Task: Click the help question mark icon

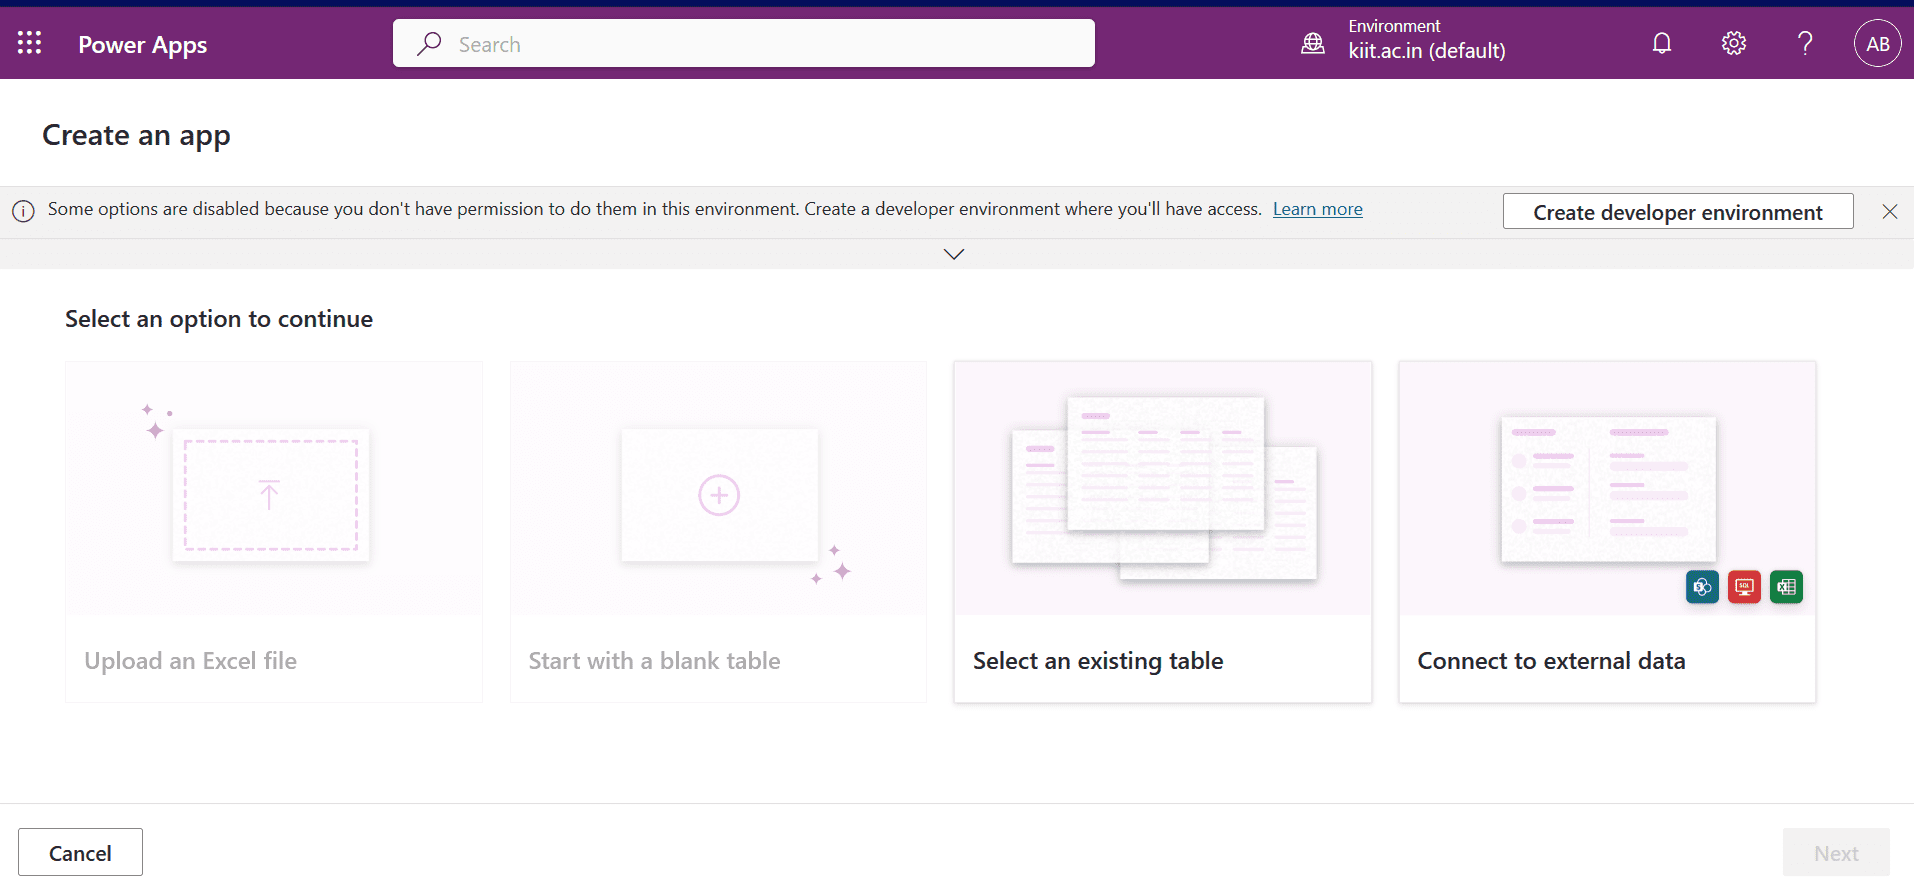Action: [1805, 43]
